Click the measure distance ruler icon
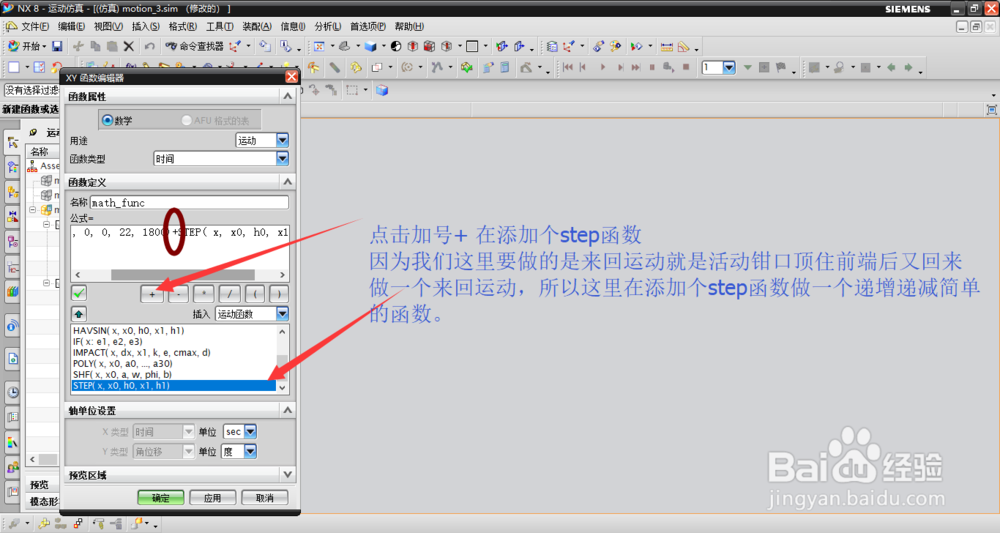The height and width of the screenshot is (533, 1000). click(666, 47)
